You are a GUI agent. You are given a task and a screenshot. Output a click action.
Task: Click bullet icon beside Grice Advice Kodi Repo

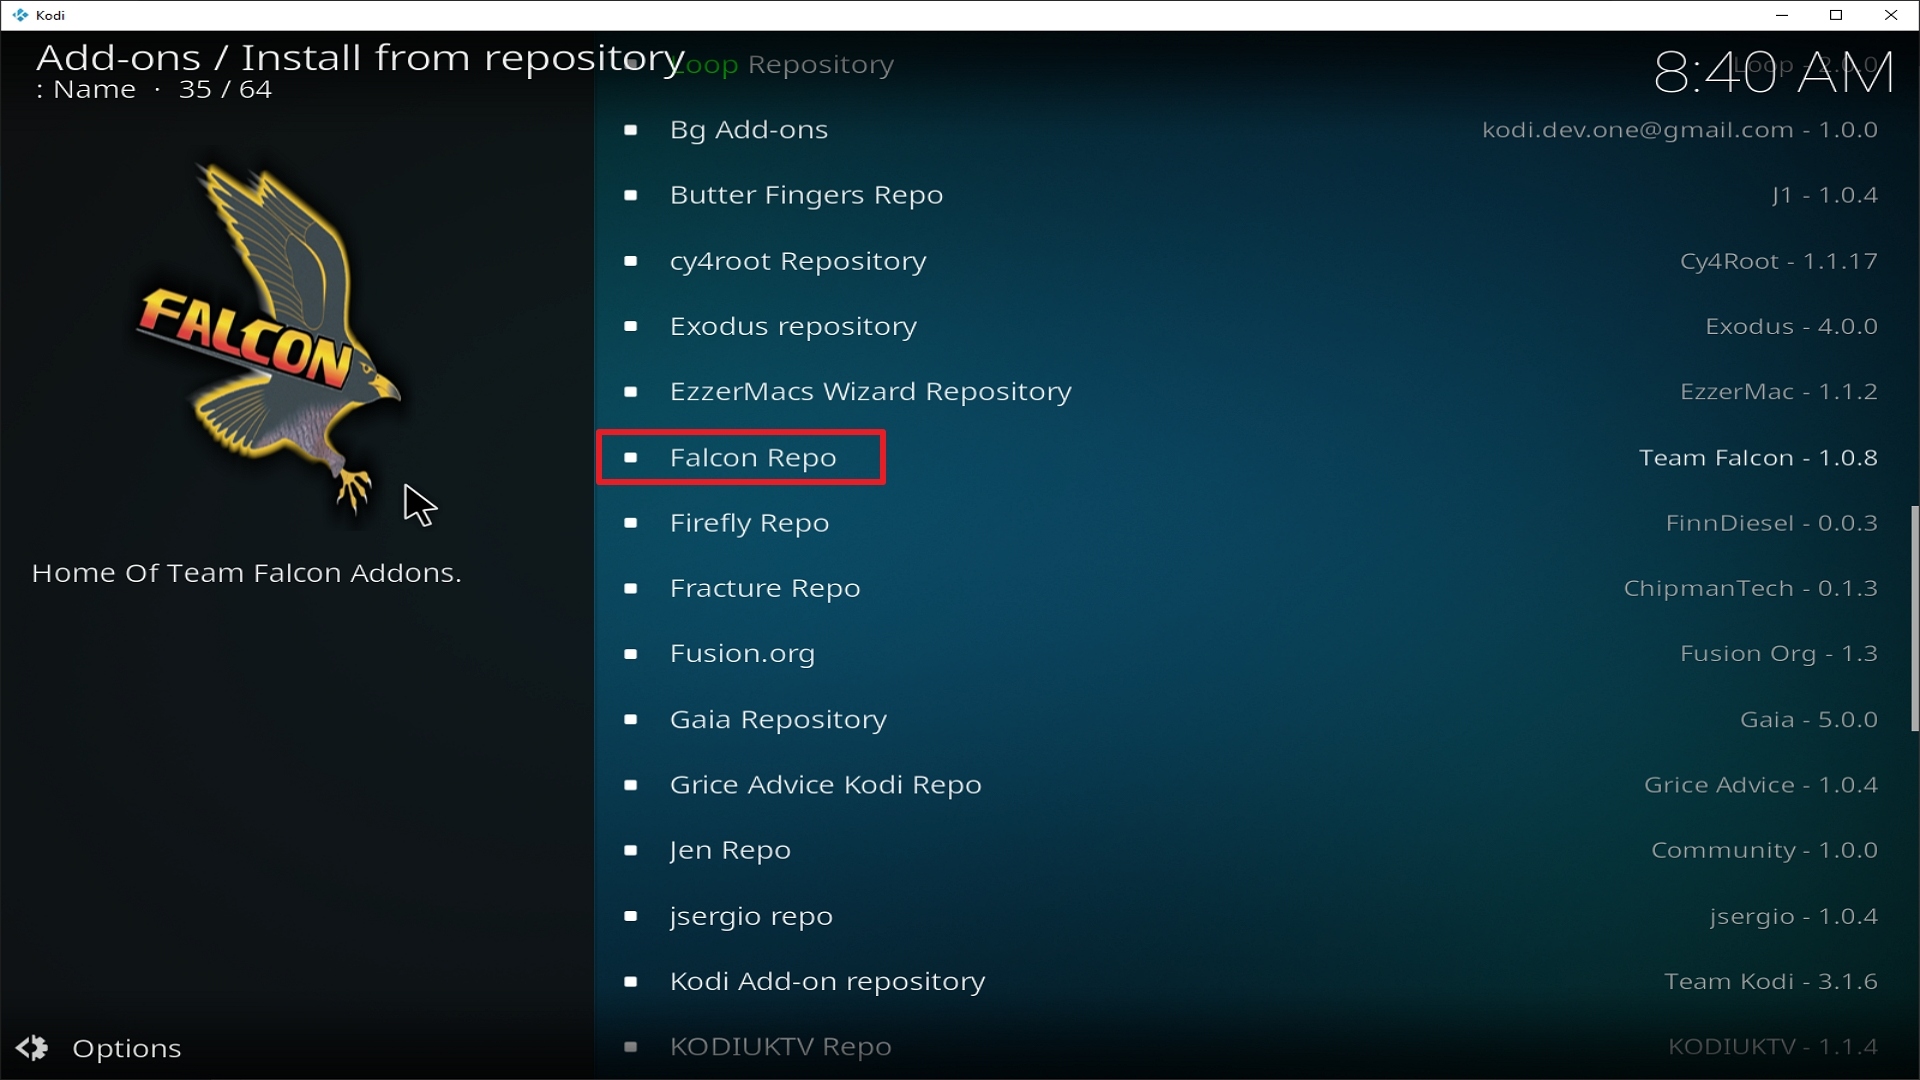click(630, 784)
